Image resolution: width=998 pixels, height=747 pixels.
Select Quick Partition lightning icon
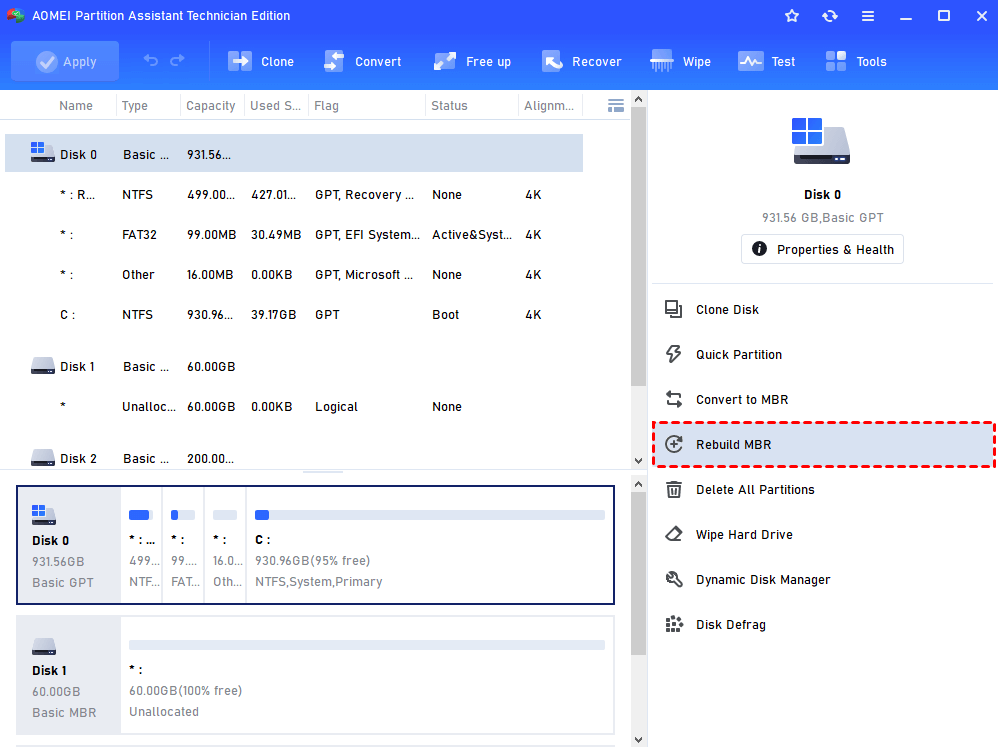pos(673,354)
